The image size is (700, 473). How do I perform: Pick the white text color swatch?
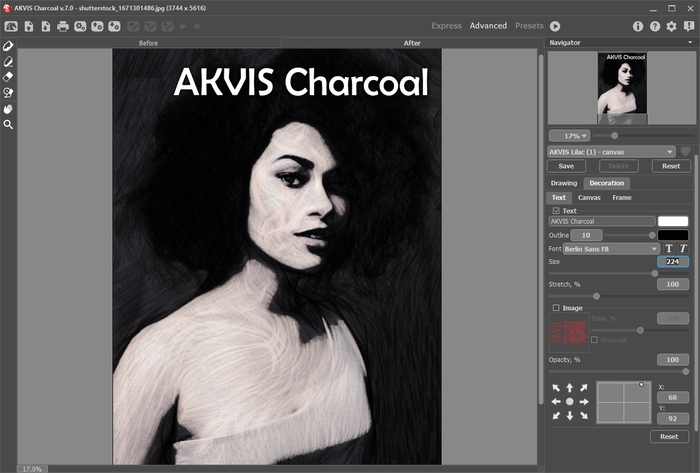[x=673, y=221]
